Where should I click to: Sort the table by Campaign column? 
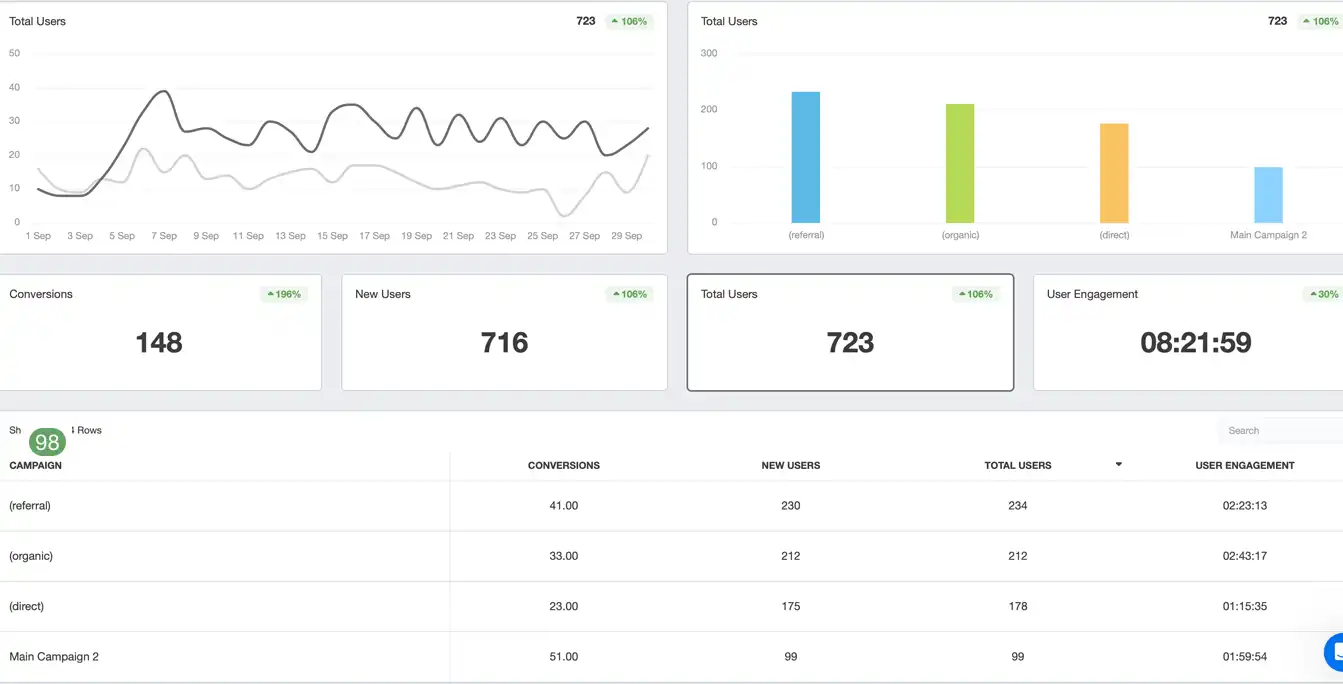pyautogui.click(x=36, y=465)
